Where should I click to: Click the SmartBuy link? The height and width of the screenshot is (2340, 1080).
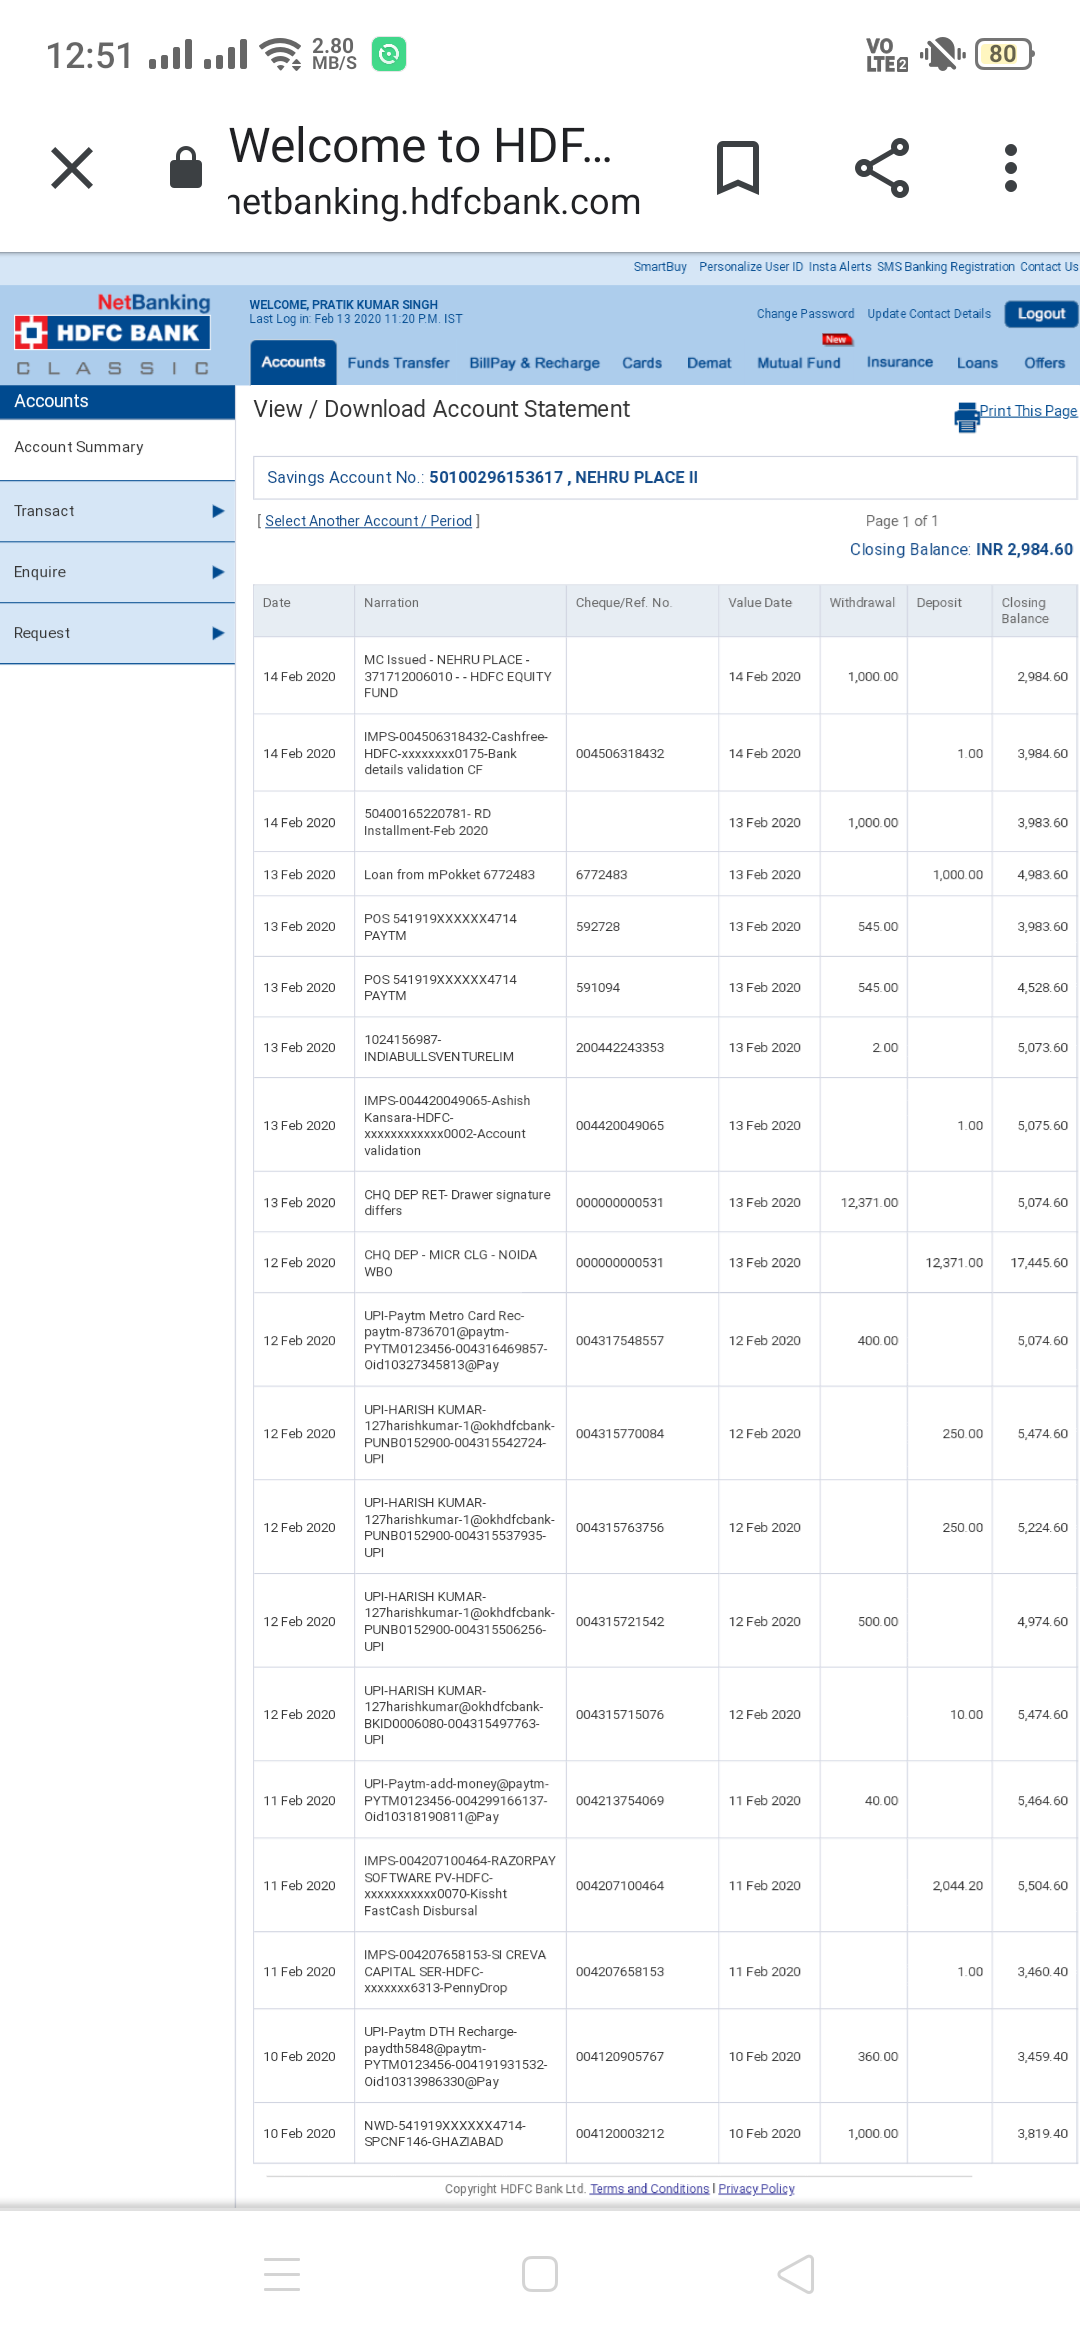[x=660, y=267]
